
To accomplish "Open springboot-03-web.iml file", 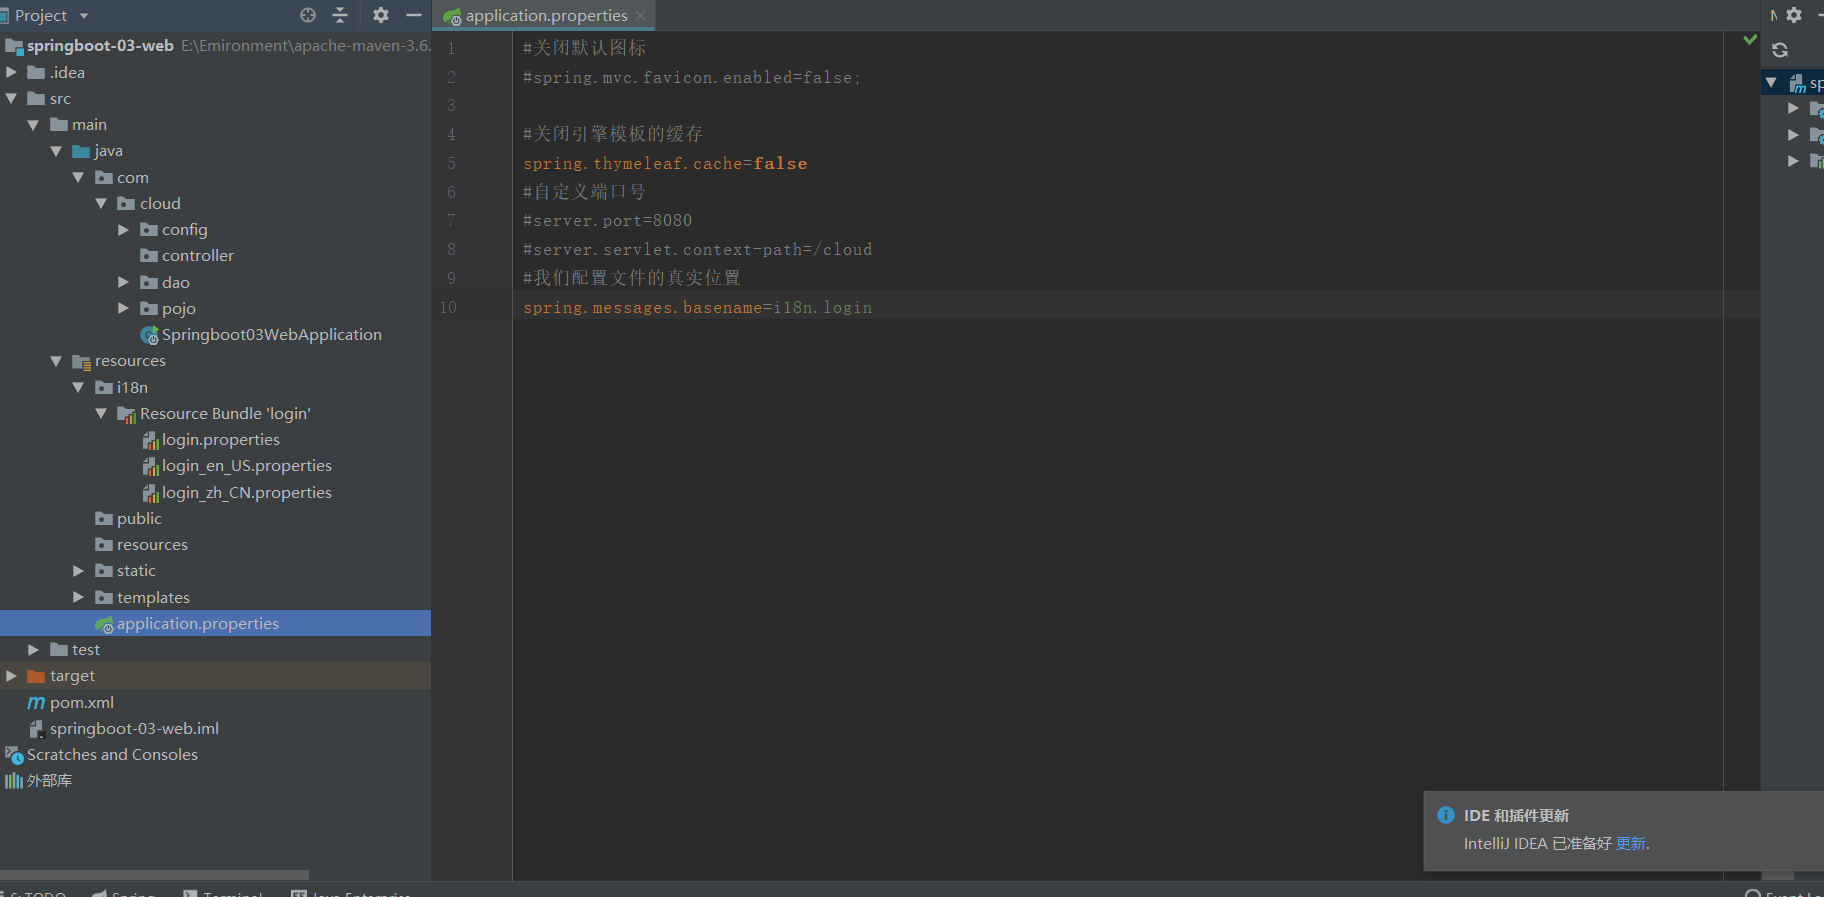I will point(134,728).
